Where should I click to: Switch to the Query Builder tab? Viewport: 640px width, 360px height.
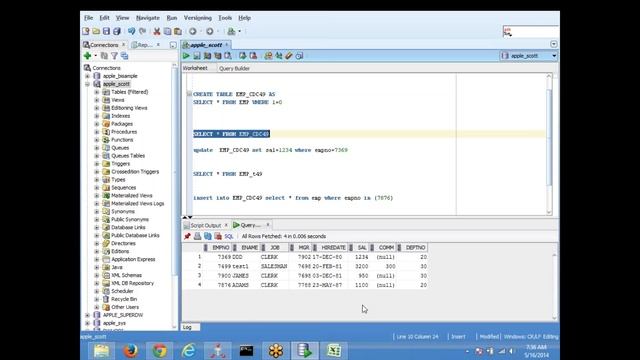coord(234,69)
